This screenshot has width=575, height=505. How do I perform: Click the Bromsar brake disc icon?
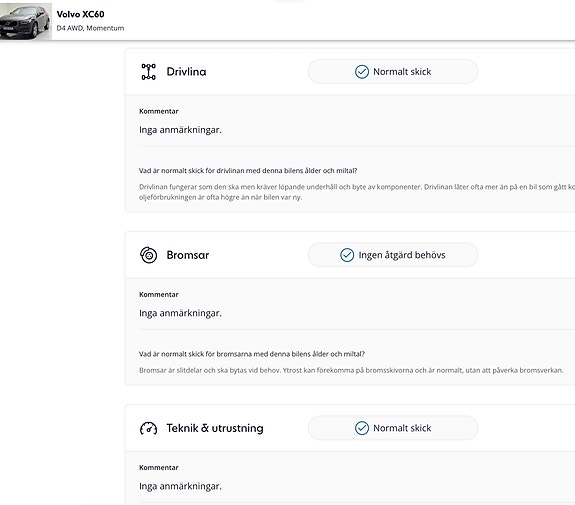pyautogui.click(x=149, y=255)
